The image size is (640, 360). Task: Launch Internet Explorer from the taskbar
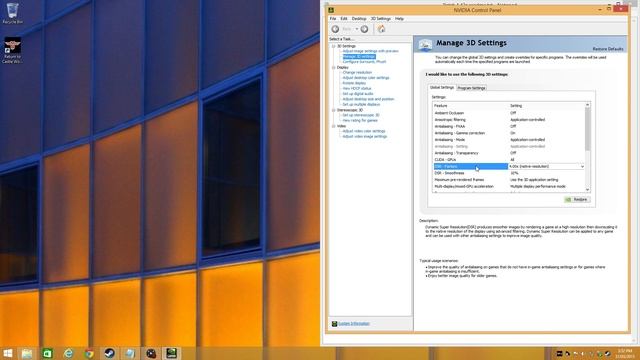coord(69,353)
